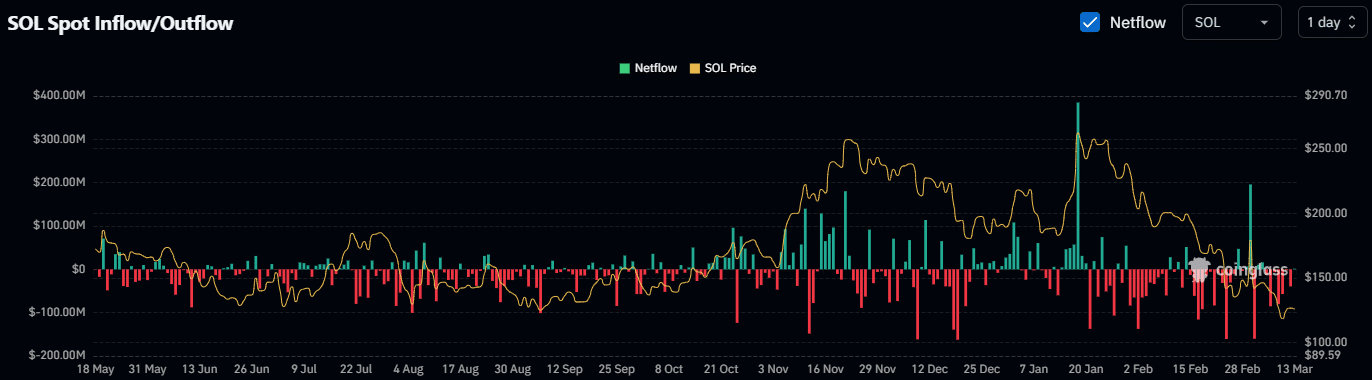The width and height of the screenshot is (1372, 380).
Task: Click the $150.00 price axis label
Action: point(1326,277)
